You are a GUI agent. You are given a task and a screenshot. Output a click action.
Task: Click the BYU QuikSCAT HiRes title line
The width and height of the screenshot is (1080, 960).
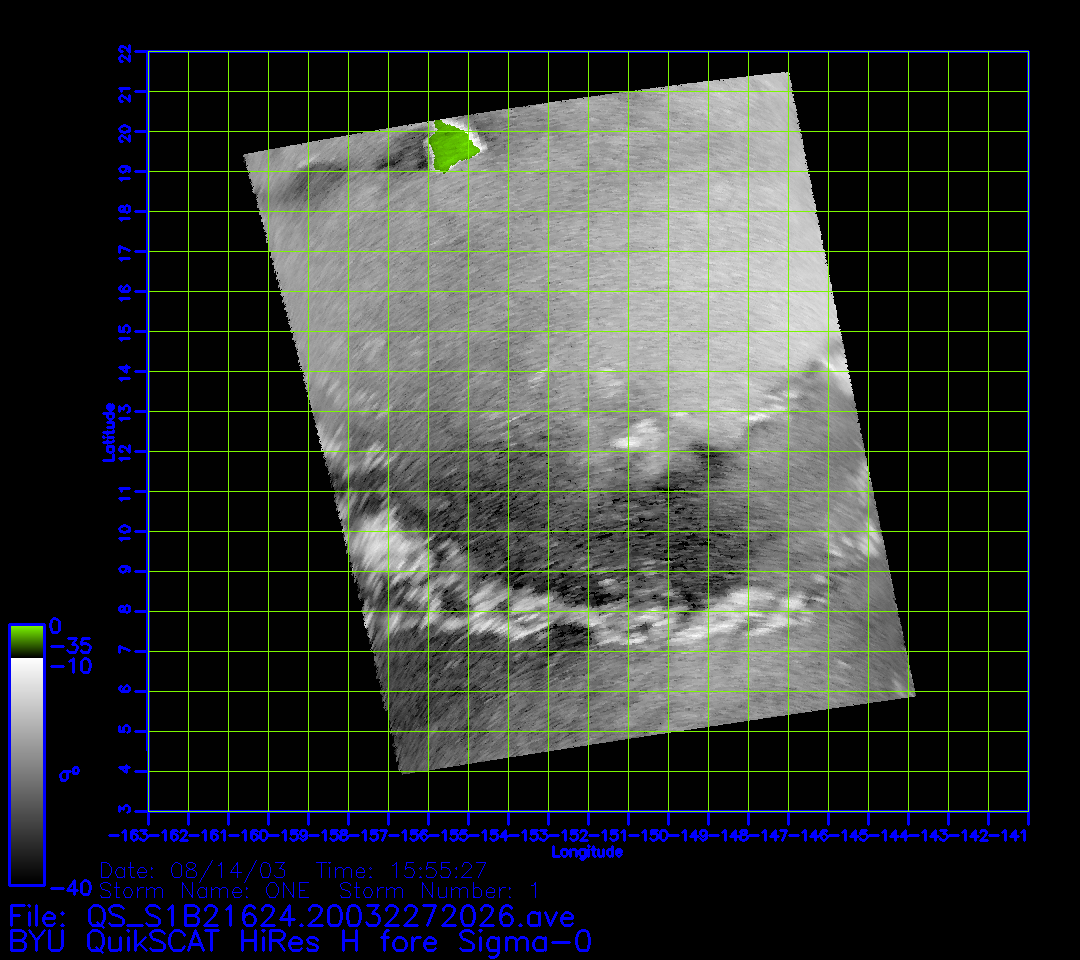point(300,942)
